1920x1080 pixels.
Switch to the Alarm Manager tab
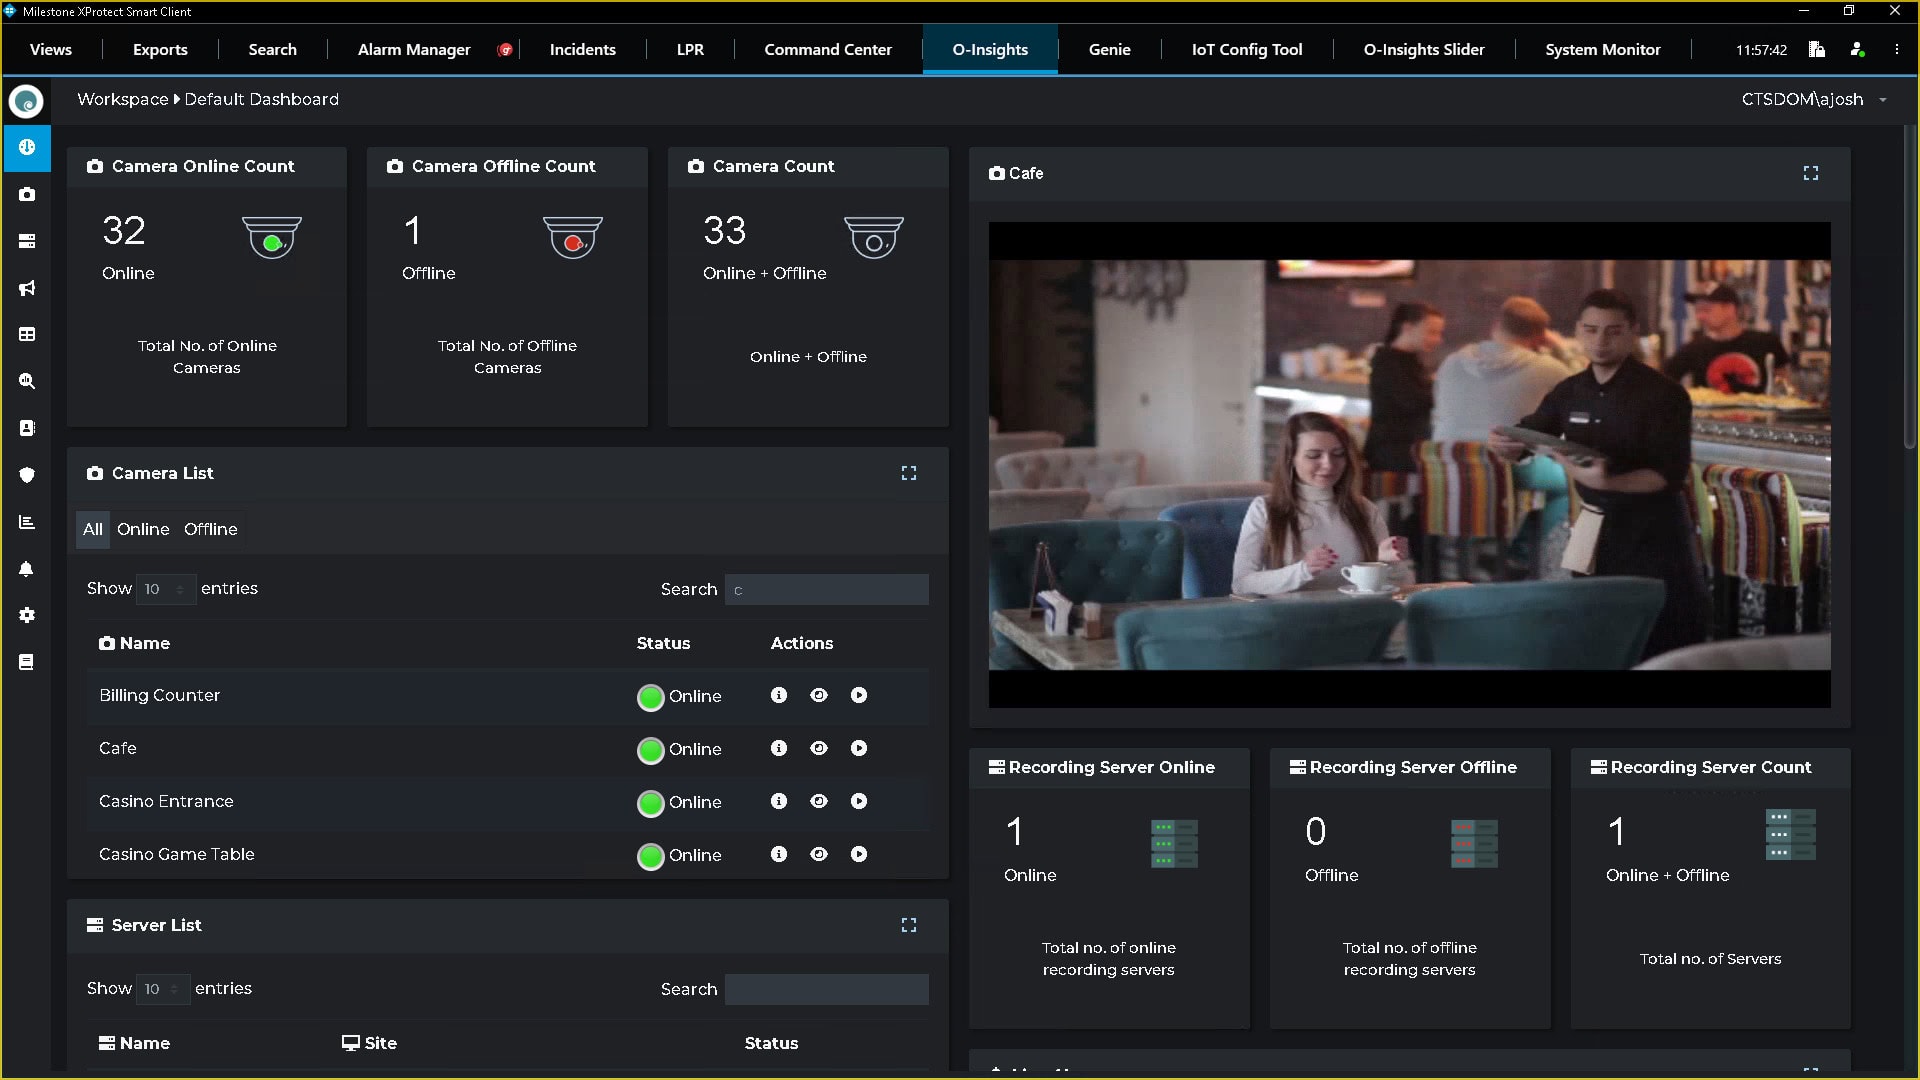click(x=414, y=49)
